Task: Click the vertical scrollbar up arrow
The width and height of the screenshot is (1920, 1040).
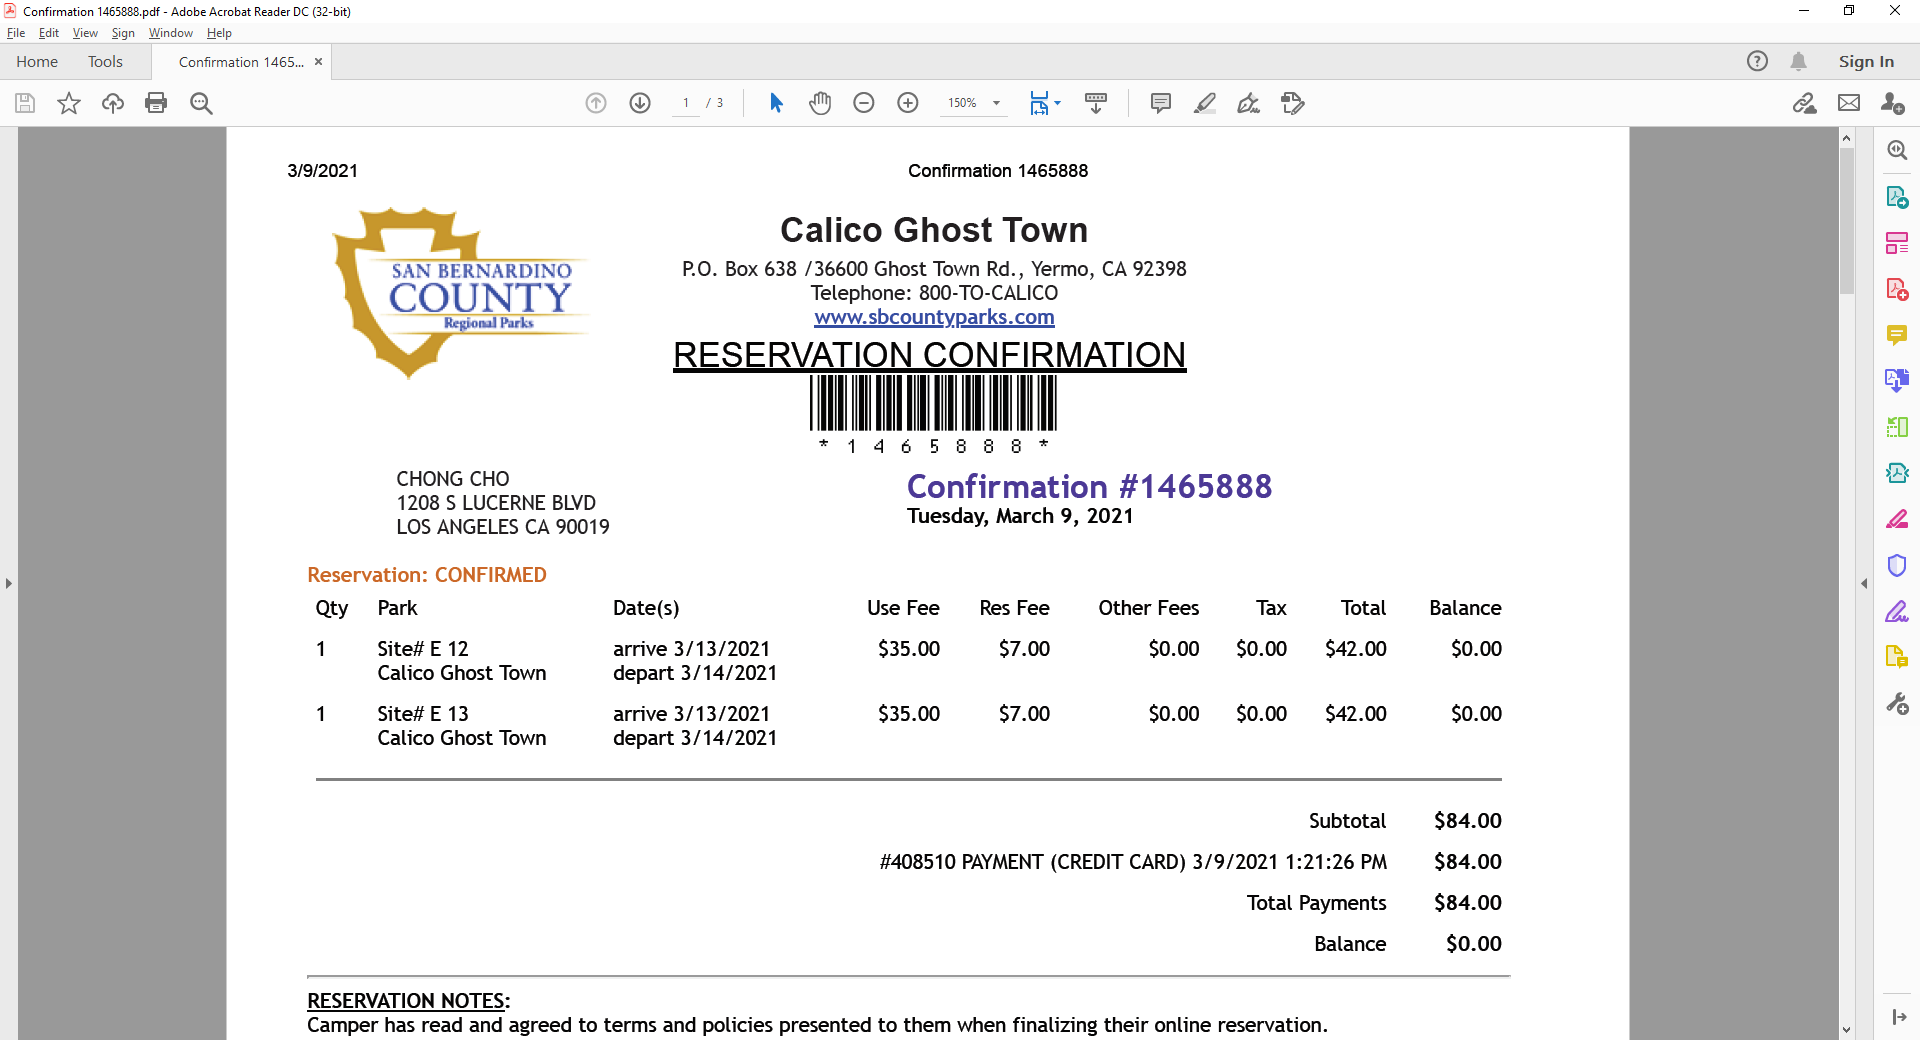Action: 1846,138
